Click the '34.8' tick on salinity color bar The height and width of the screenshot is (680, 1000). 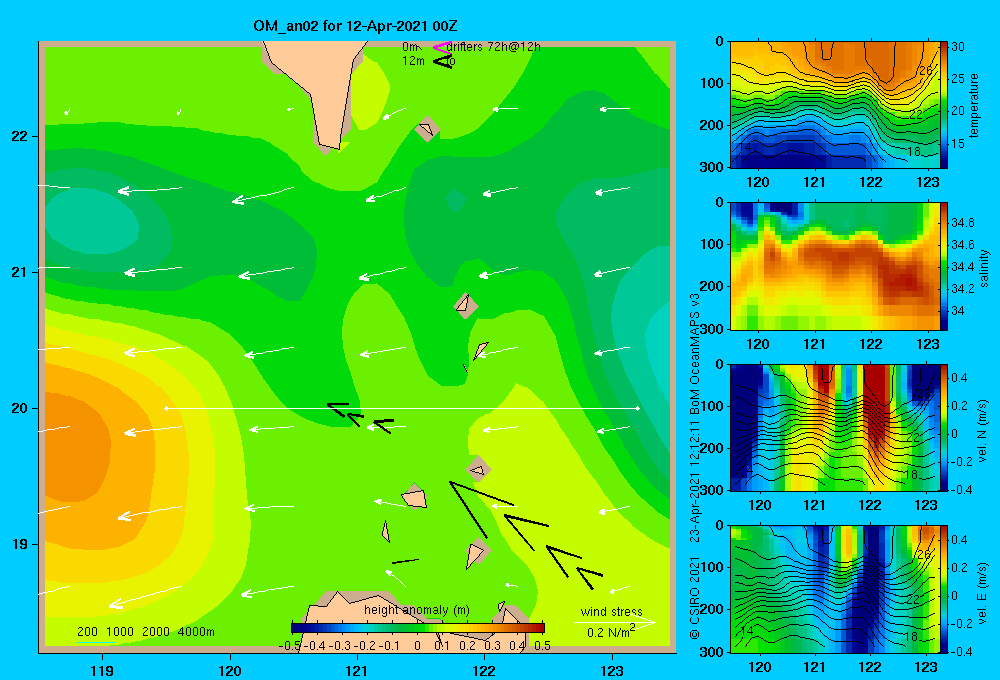[x=962, y=223]
